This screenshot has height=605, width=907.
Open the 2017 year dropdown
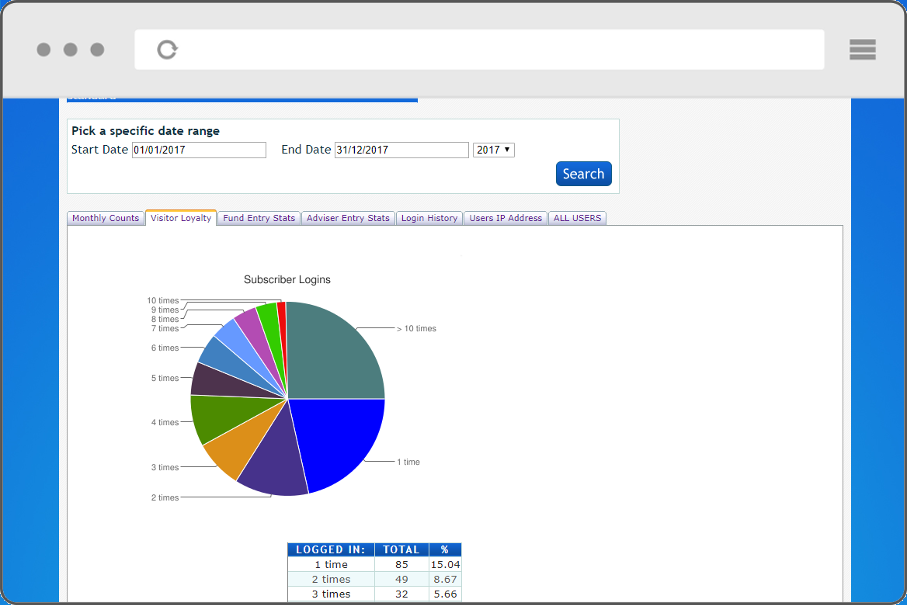click(493, 150)
